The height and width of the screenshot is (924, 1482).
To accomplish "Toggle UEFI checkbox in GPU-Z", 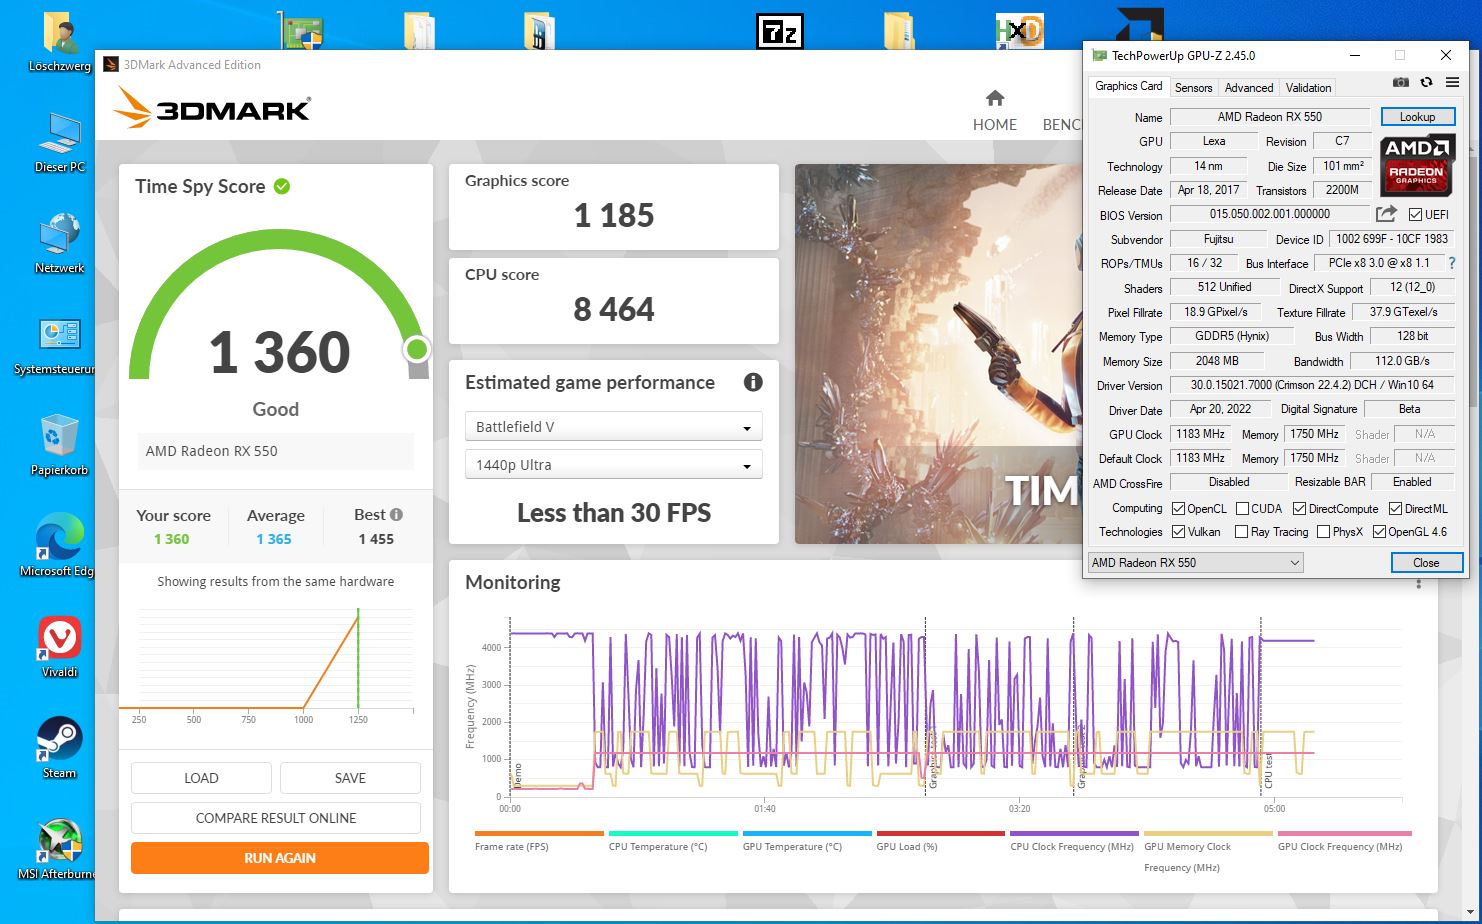I will (1415, 214).
